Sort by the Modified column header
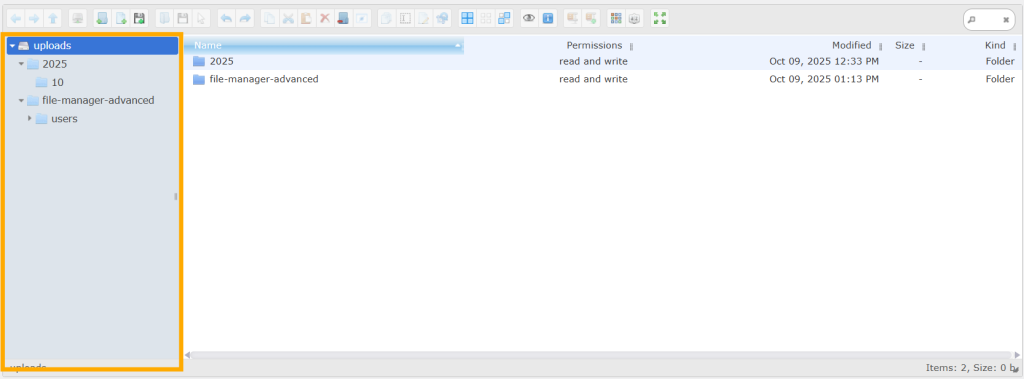 pos(852,46)
